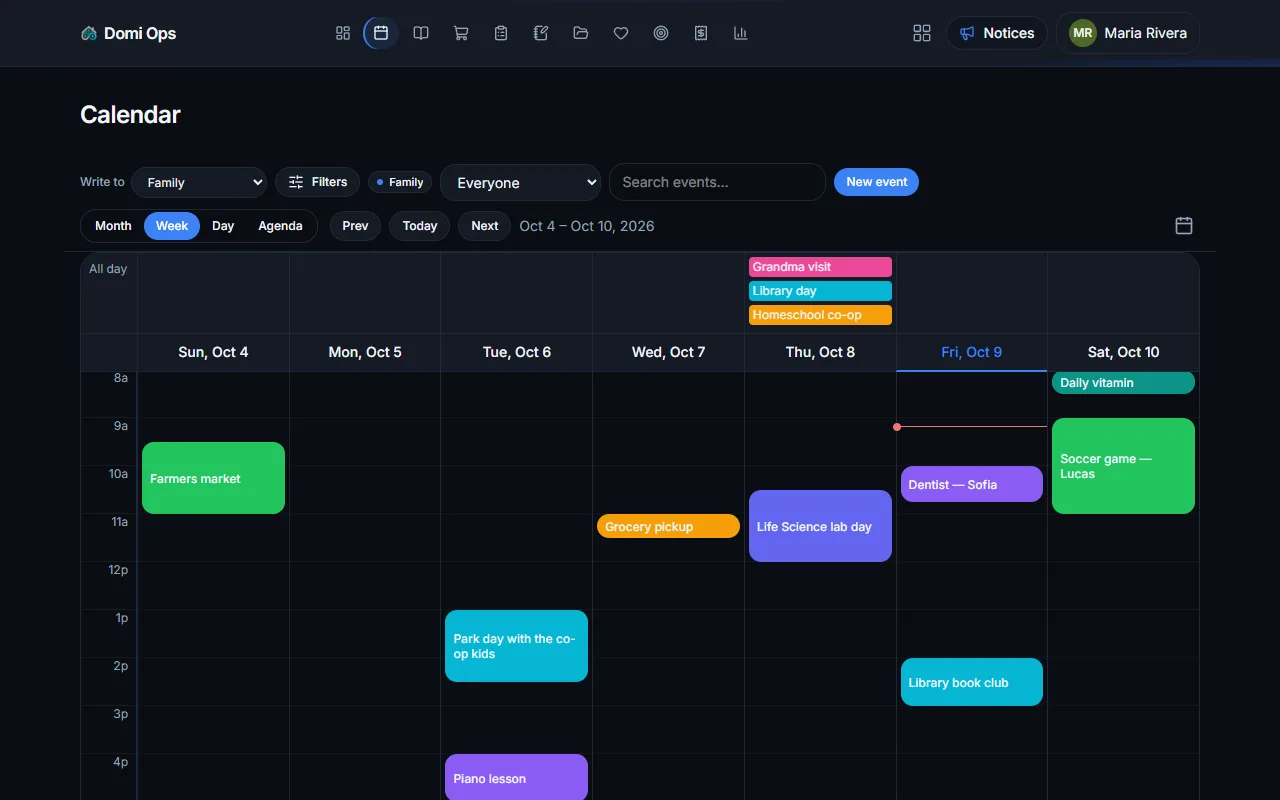Open the folder icon in navigation
Image resolution: width=1280 pixels, height=800 pixels.
581,33
